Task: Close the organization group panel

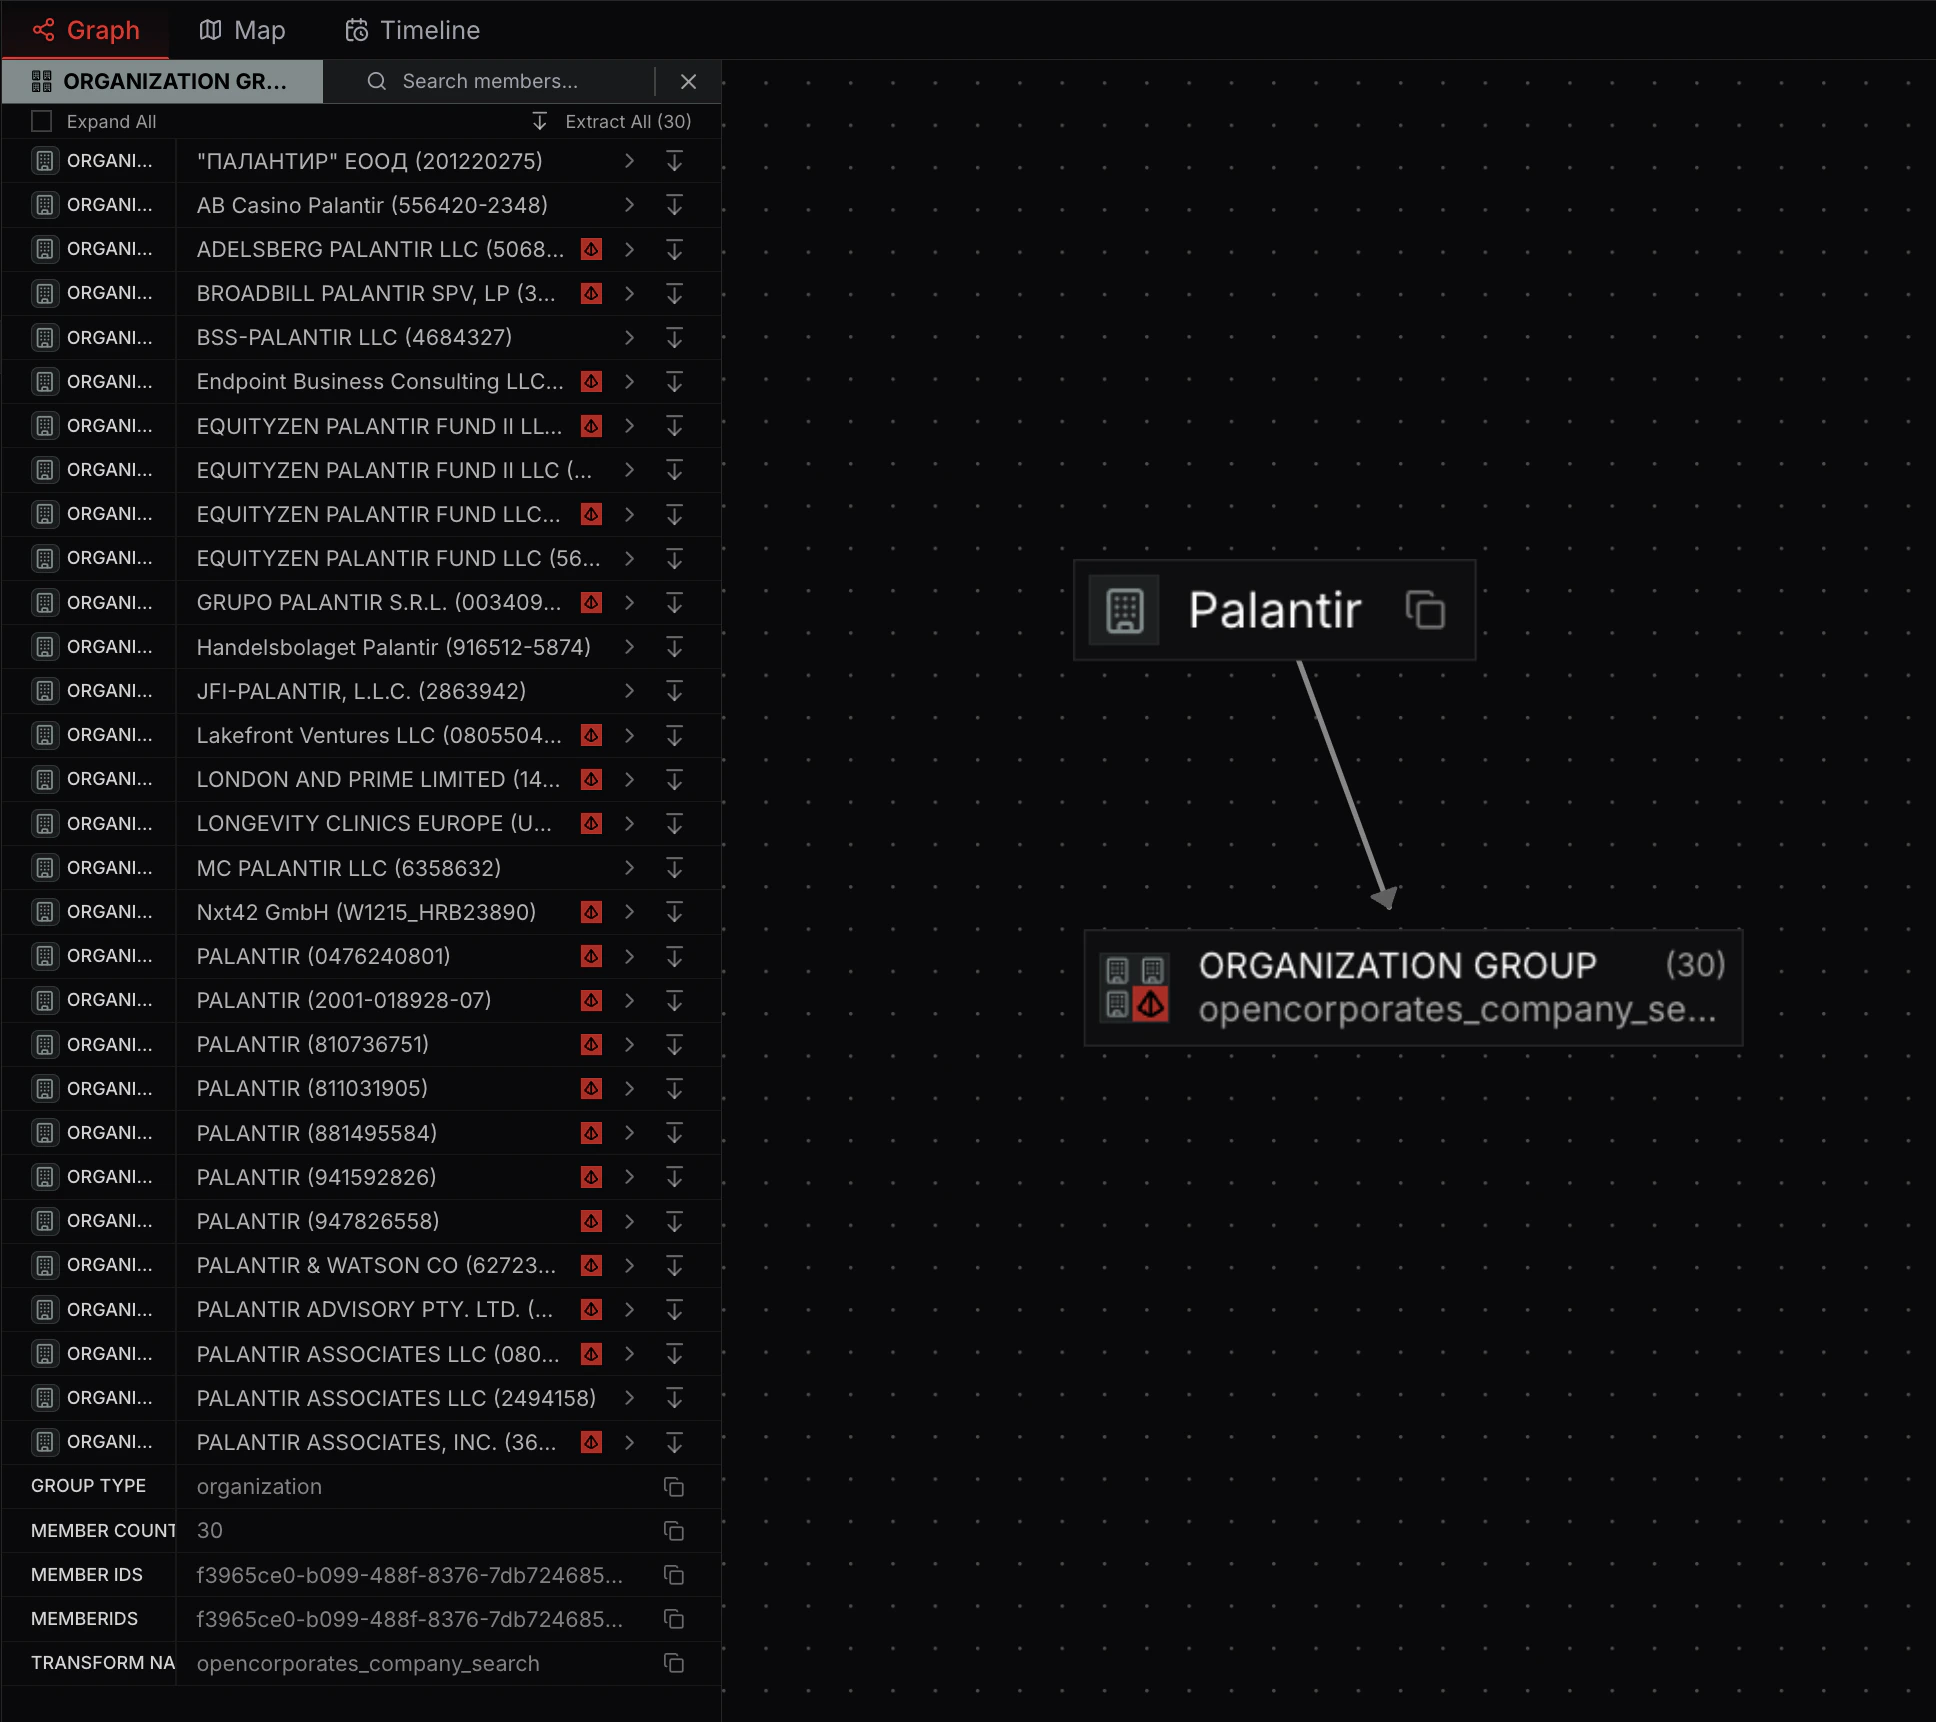Action: (688, 81)
